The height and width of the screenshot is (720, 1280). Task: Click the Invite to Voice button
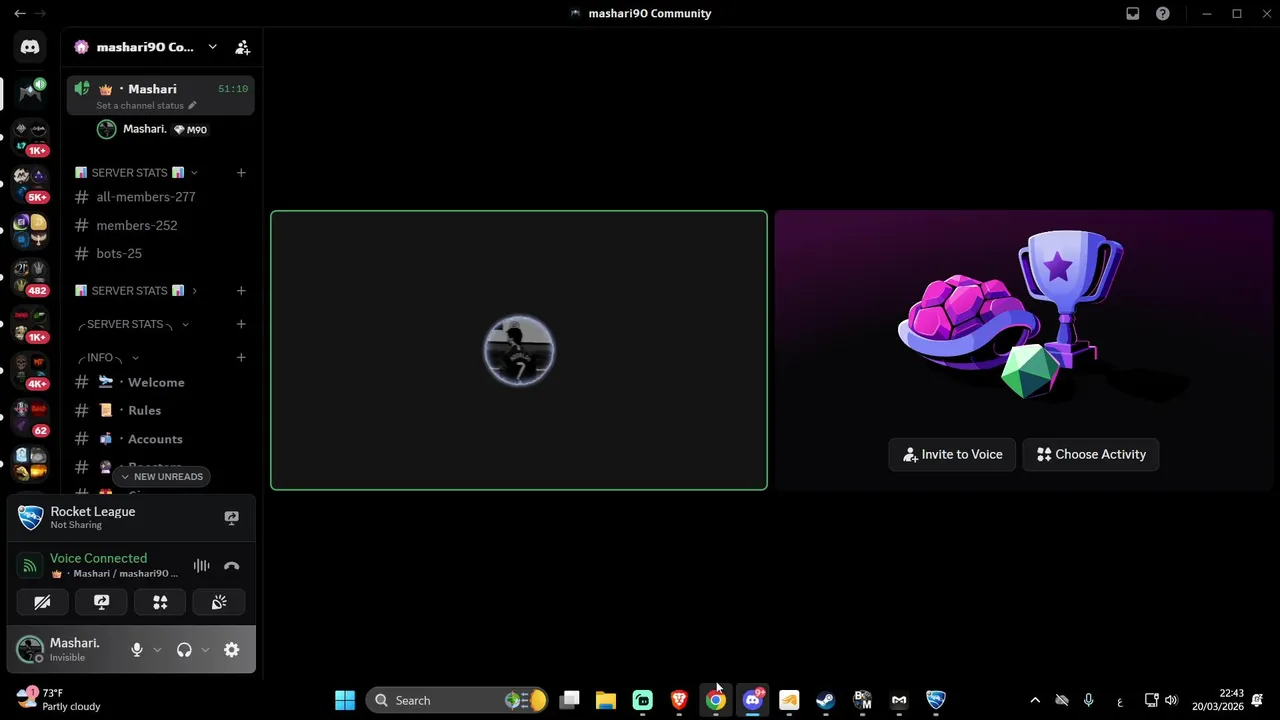click(952, 454)
